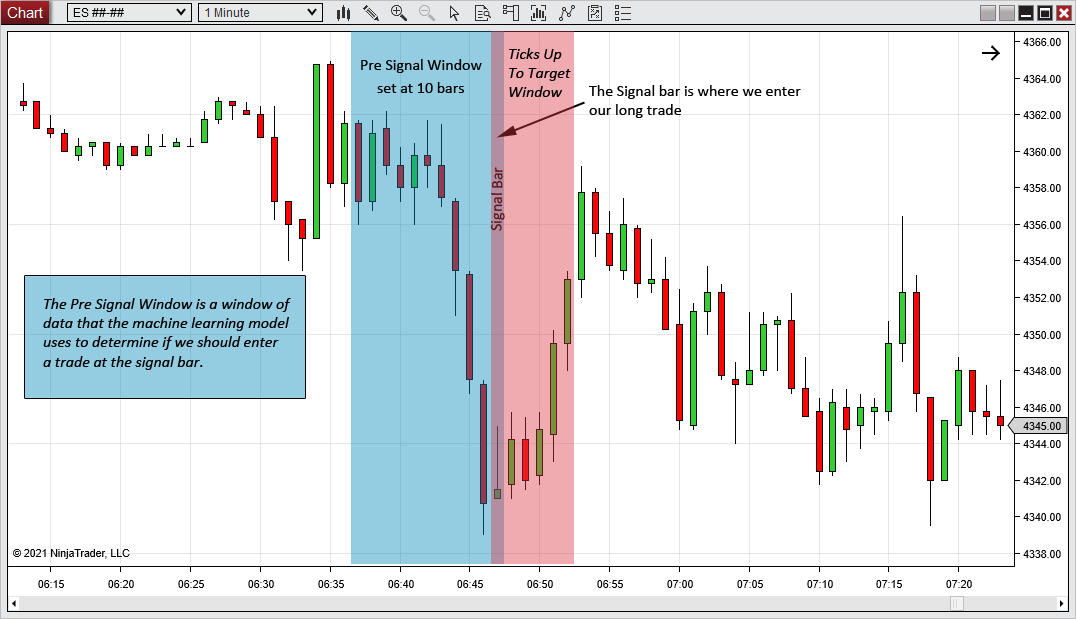Click the 07:20 time axis label
Screen dimensions: 1076x619
coord(959,584)
